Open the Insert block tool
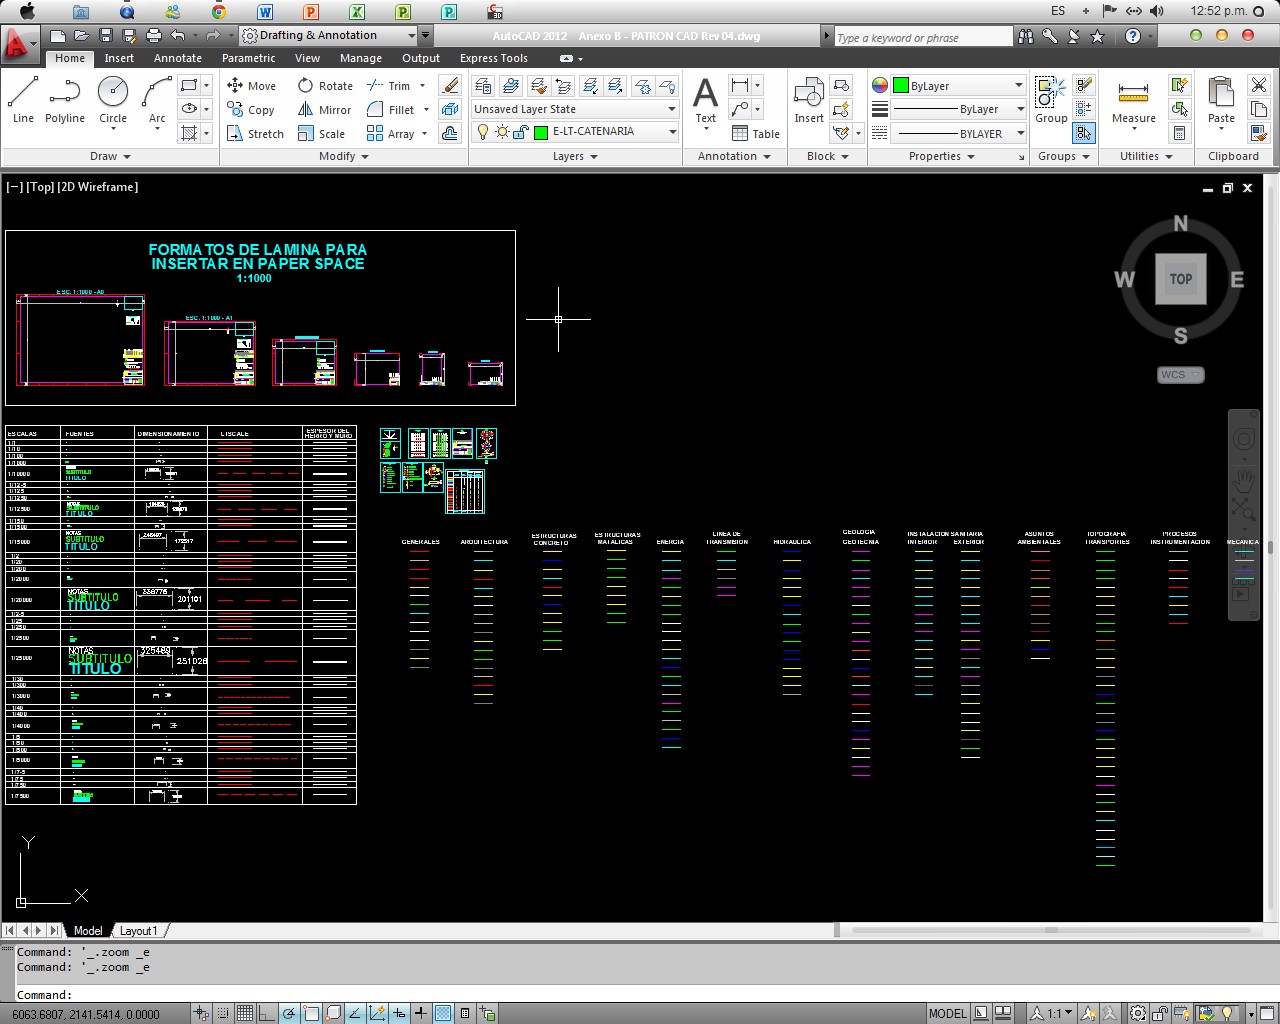The height and width of the screenshot is (1024, 1280). 809,101
